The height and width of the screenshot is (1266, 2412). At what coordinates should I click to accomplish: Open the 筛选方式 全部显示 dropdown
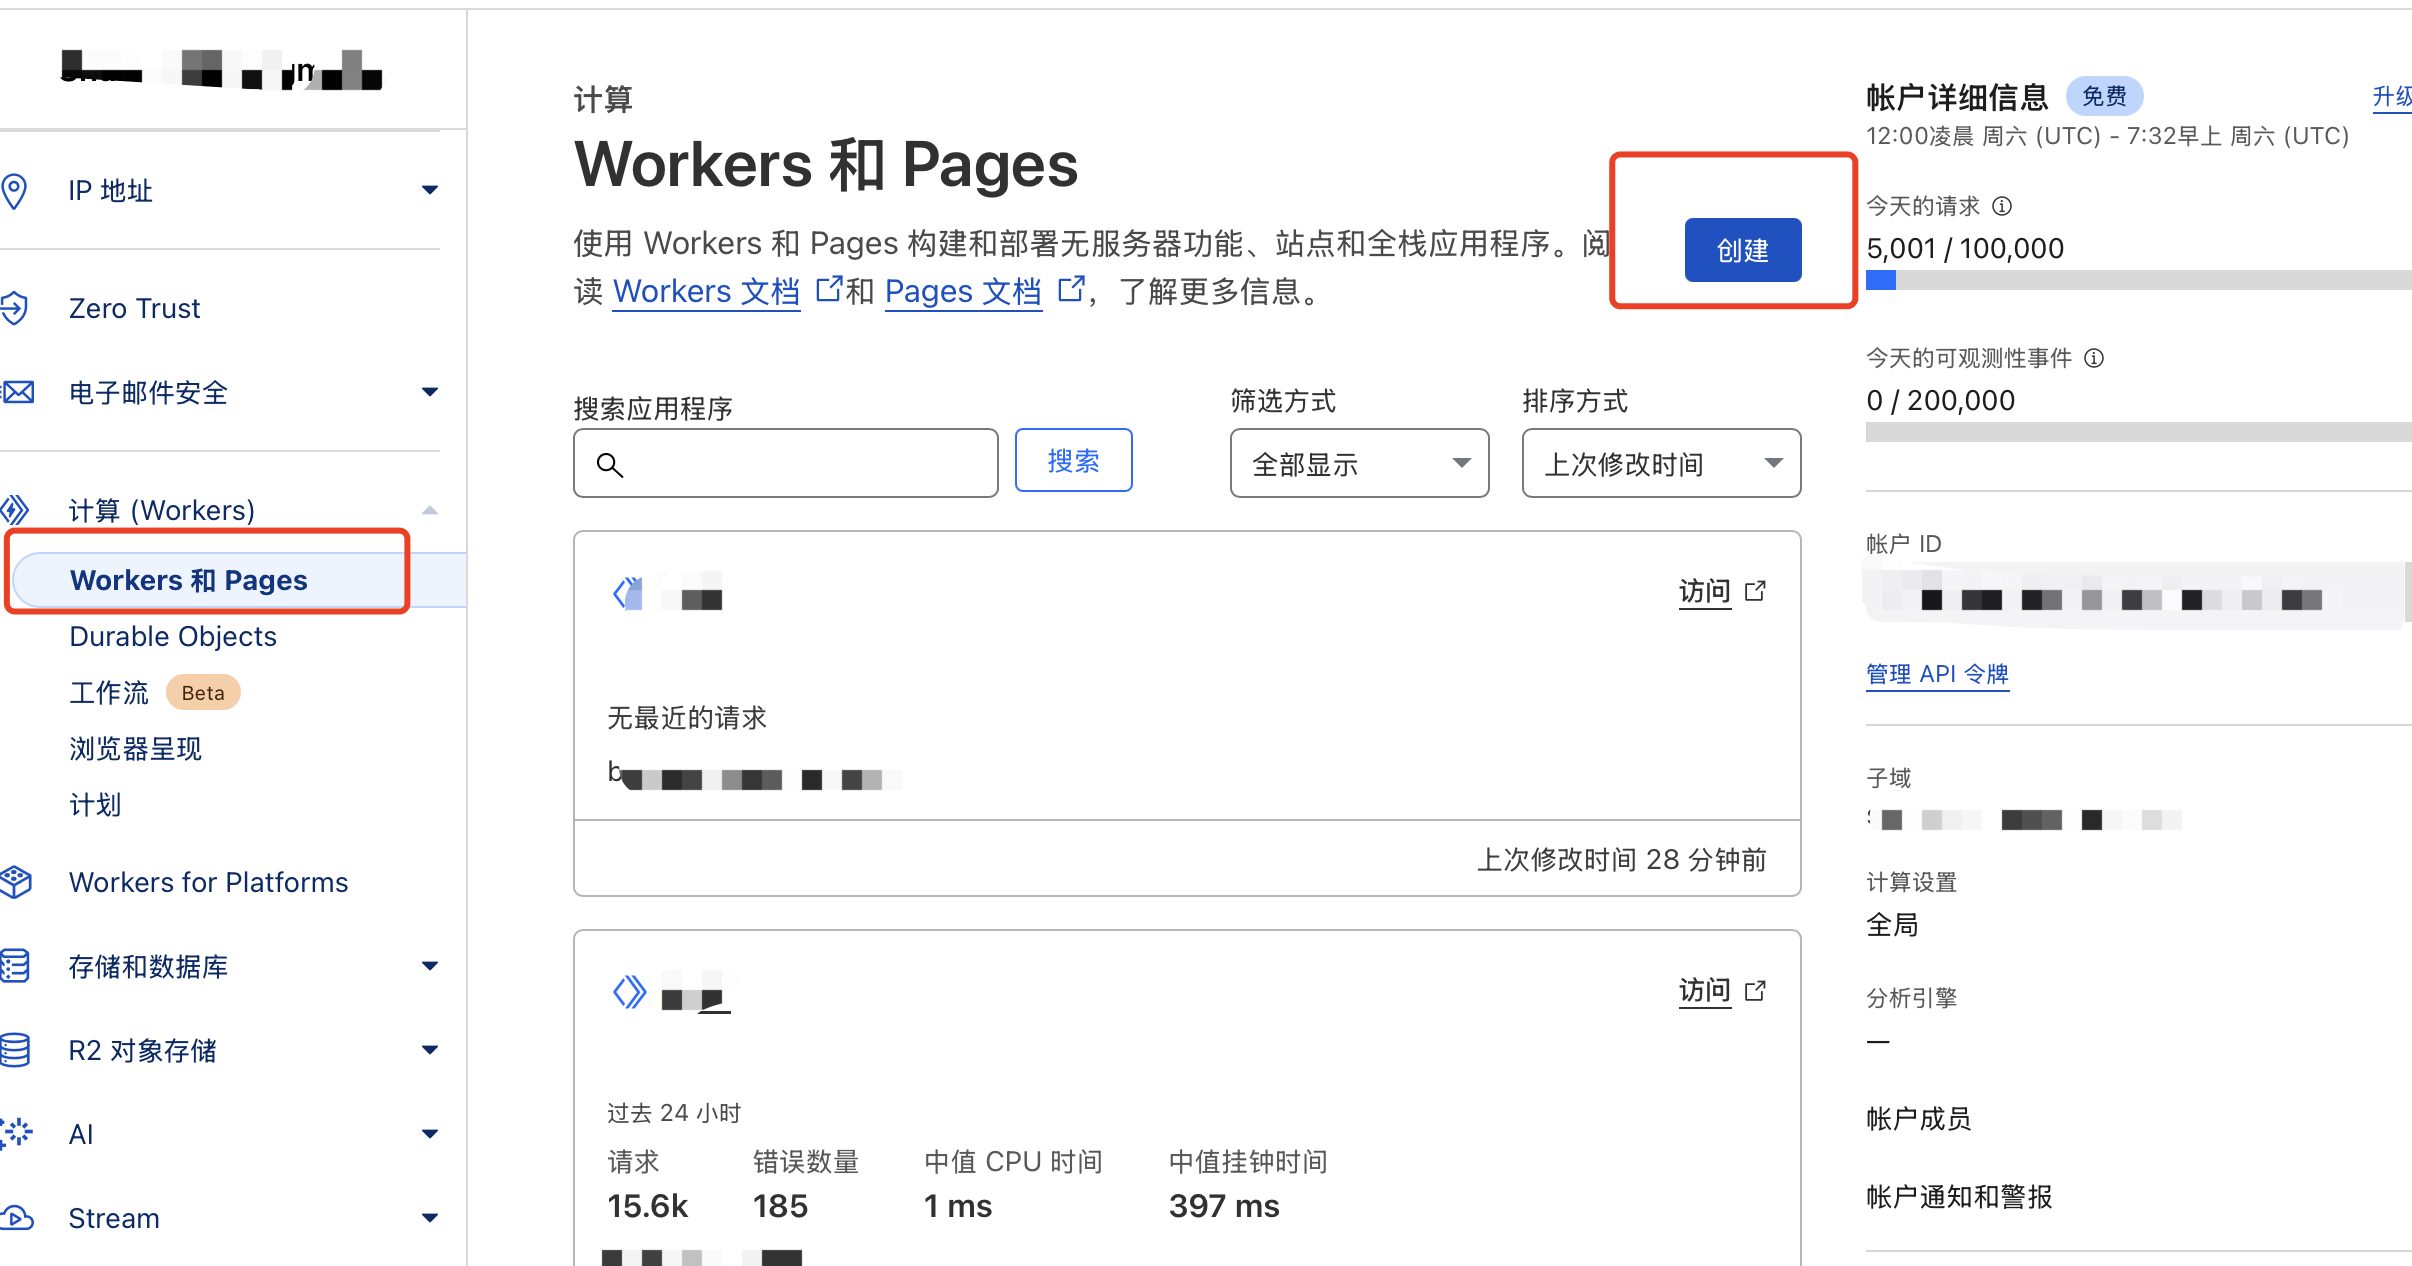tap(1359, 463)
